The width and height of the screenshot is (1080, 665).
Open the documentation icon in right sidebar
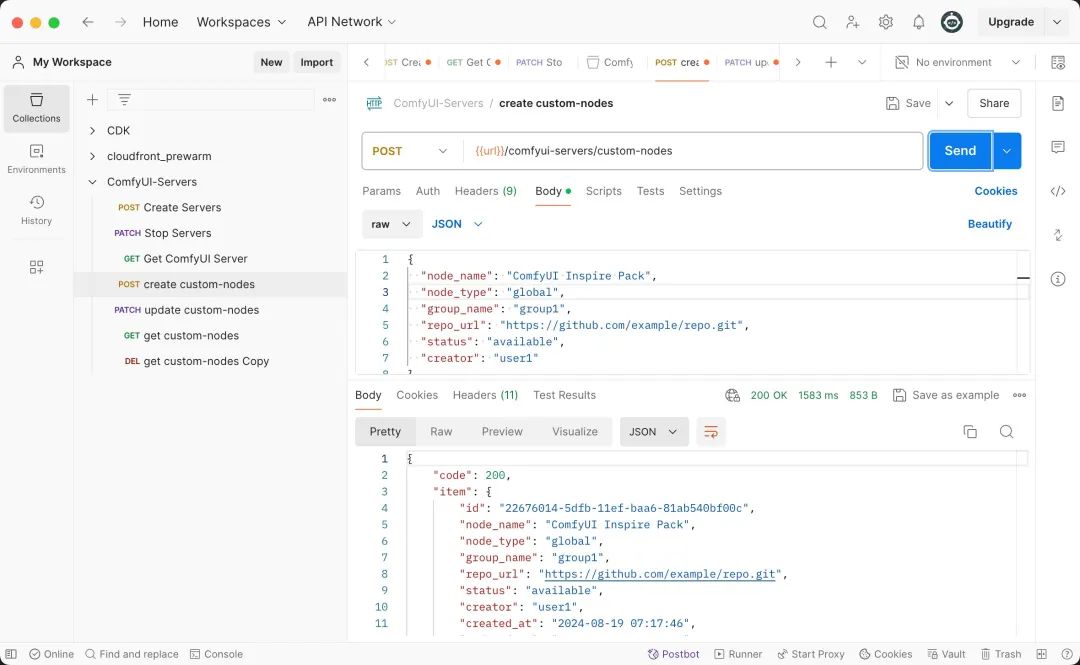[x=1058, y=103]
